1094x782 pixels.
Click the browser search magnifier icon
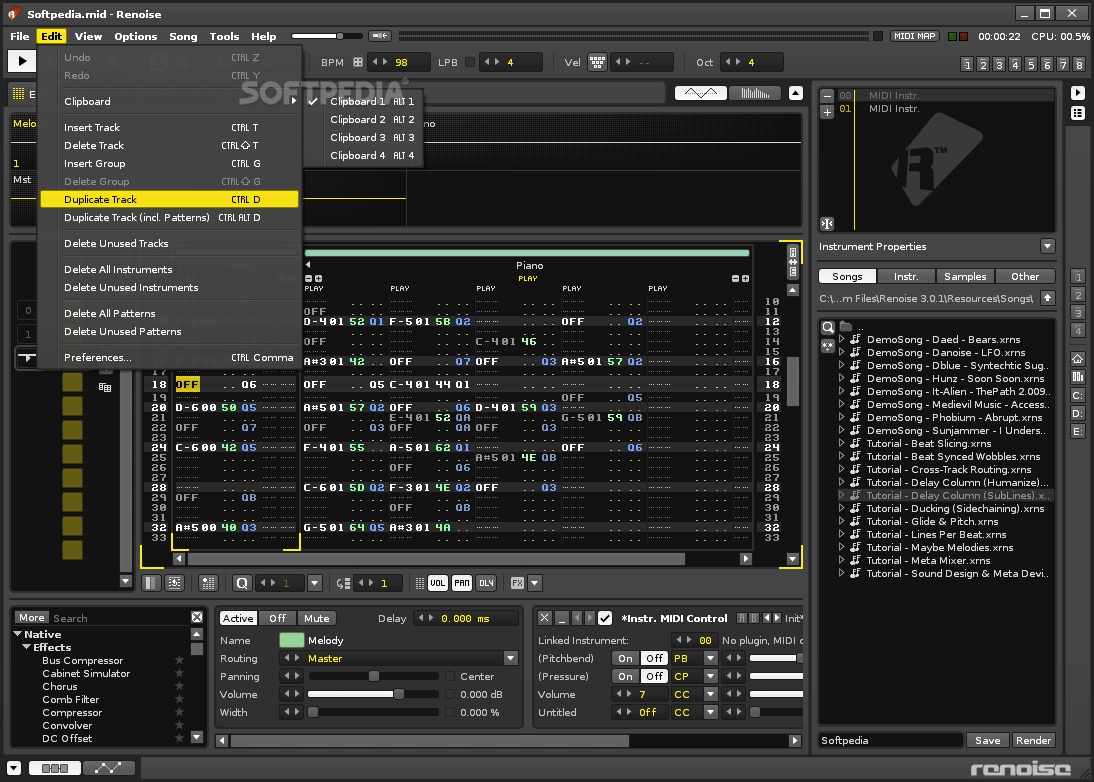[x=827, y=327]
